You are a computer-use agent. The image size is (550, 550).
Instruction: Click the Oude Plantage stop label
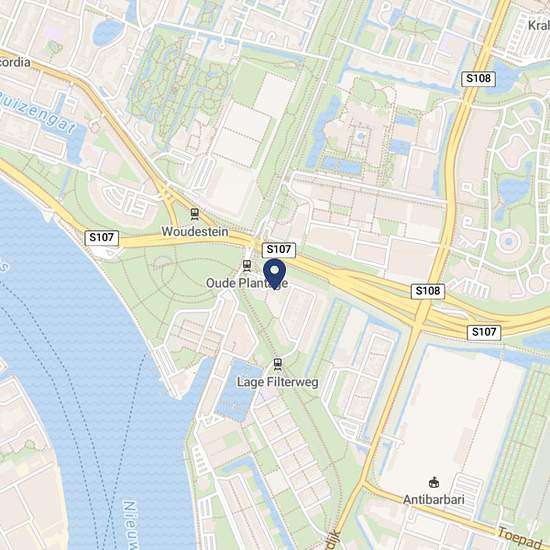point(247,283)
